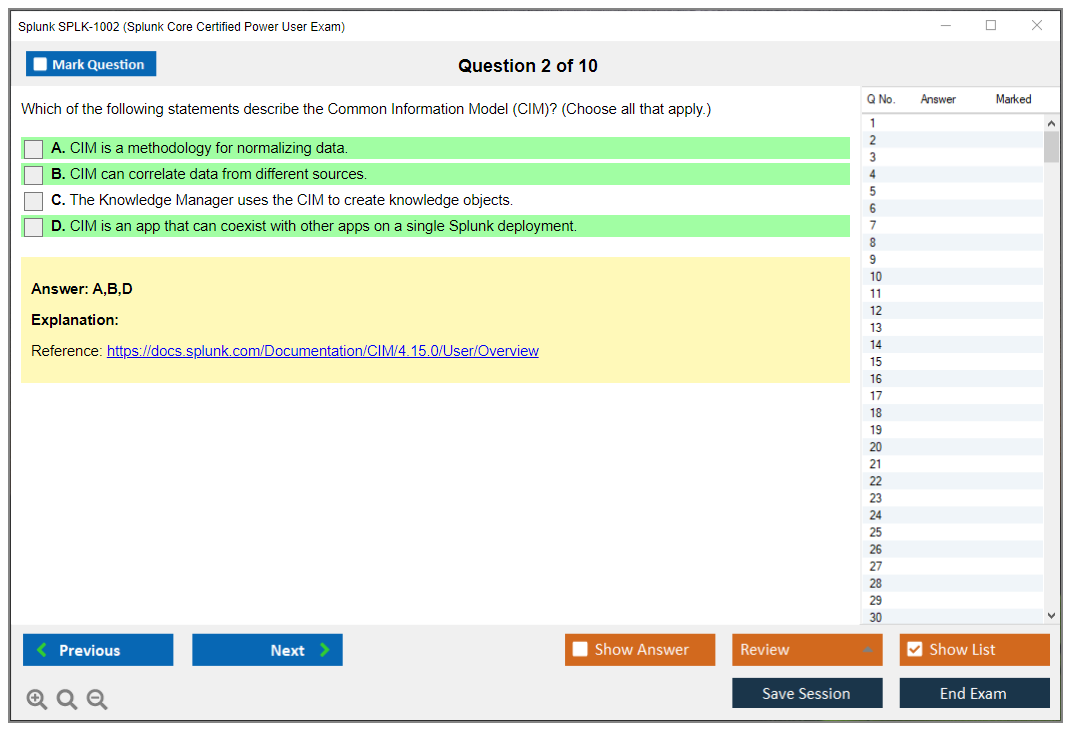Click the zoom out magnifier icon
Screen dimensions: 1075x735
click(97, 700)
